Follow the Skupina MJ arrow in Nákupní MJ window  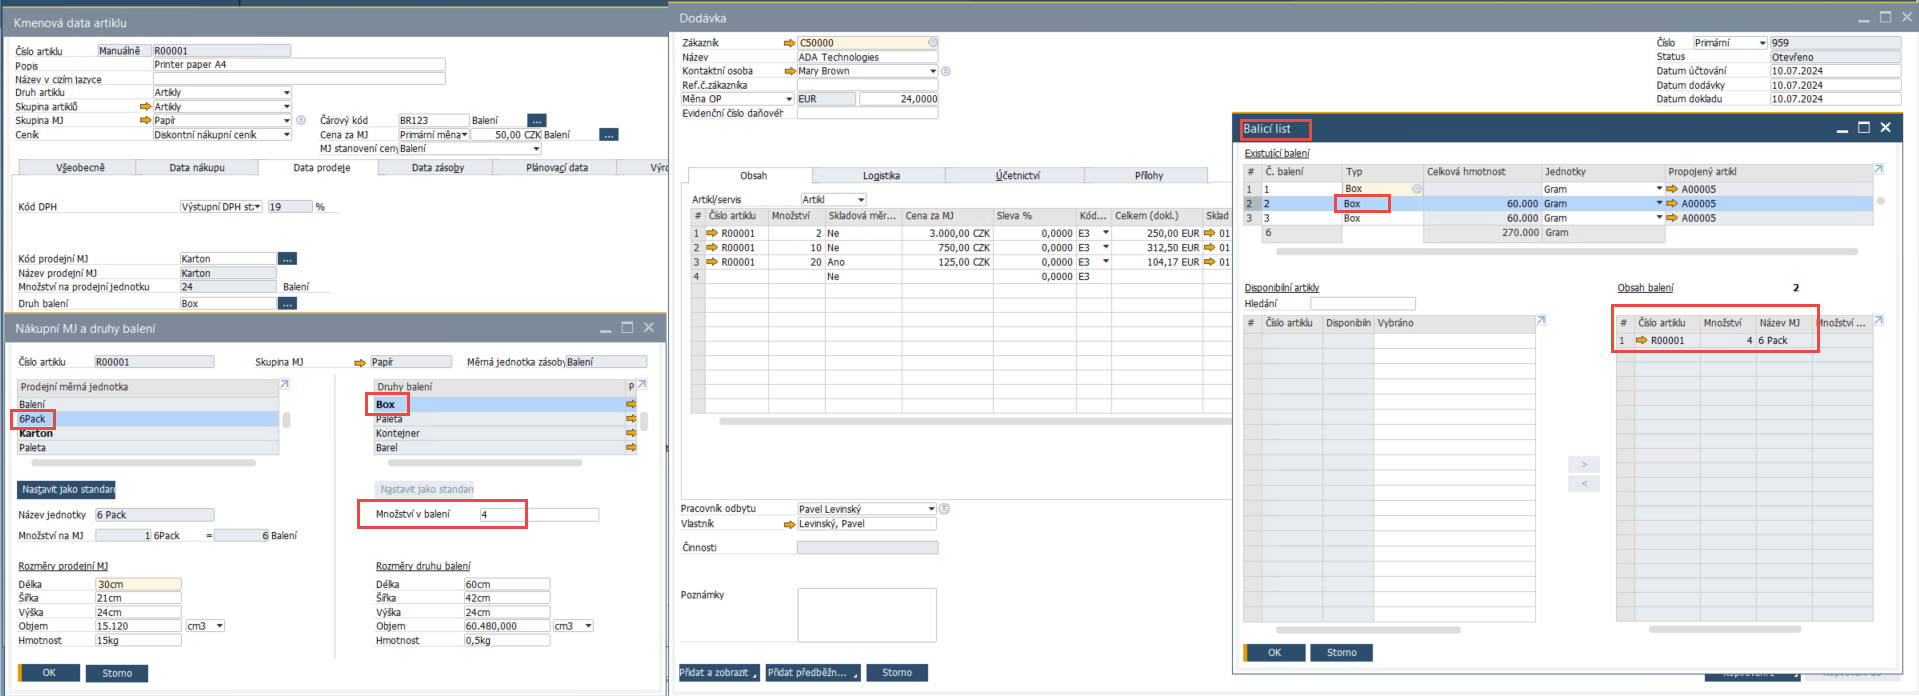pos(360,363)
